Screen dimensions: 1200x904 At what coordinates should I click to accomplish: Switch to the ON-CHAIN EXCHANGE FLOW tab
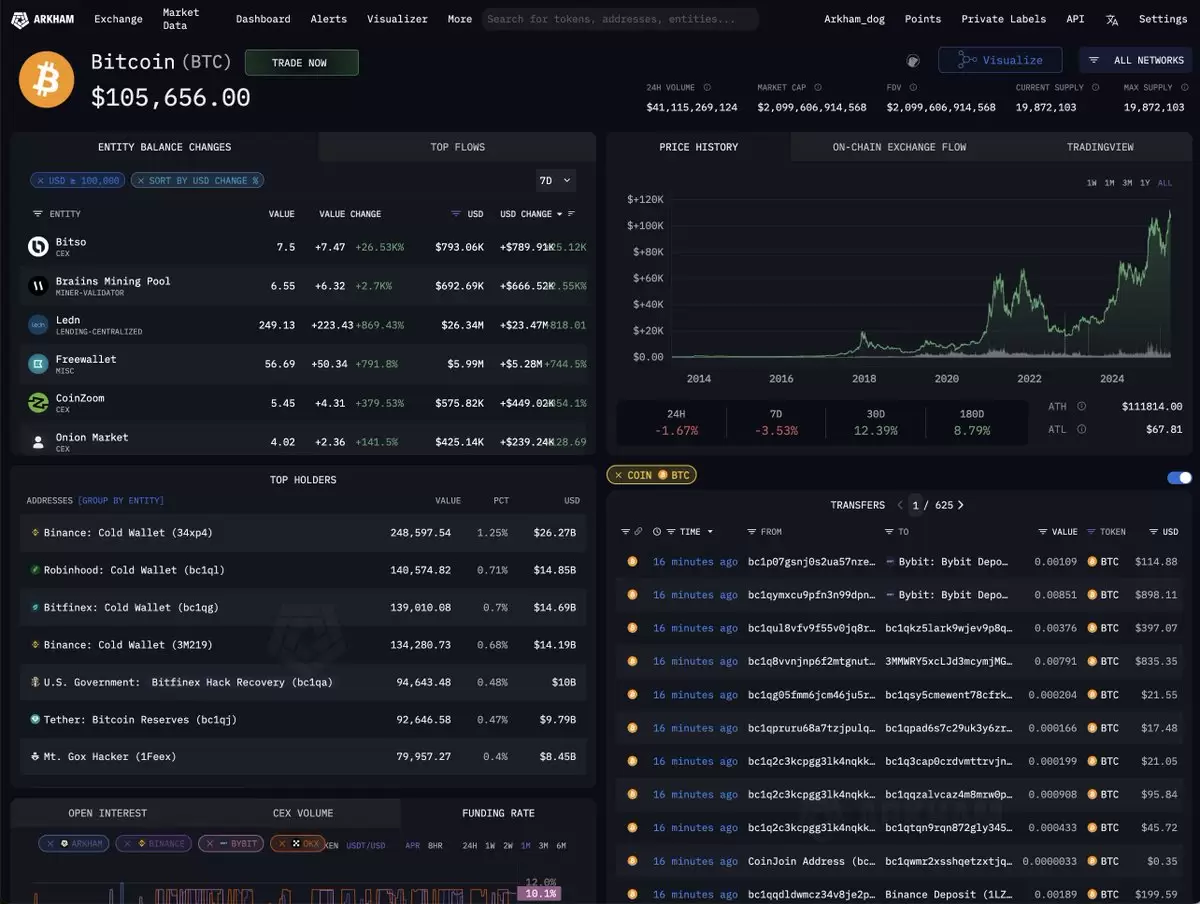[x=899, y=147]
